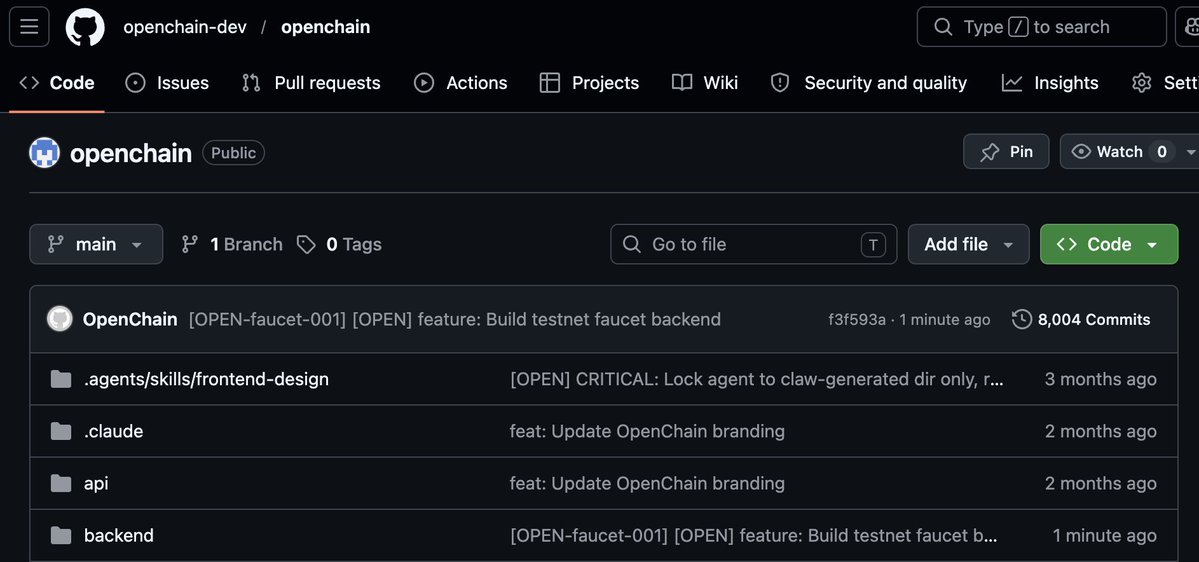The width and height of the screenshot is (1199, 562).
Task: Click the folder icon for .agents/skills/frontend-design
Action: (61, 379)
